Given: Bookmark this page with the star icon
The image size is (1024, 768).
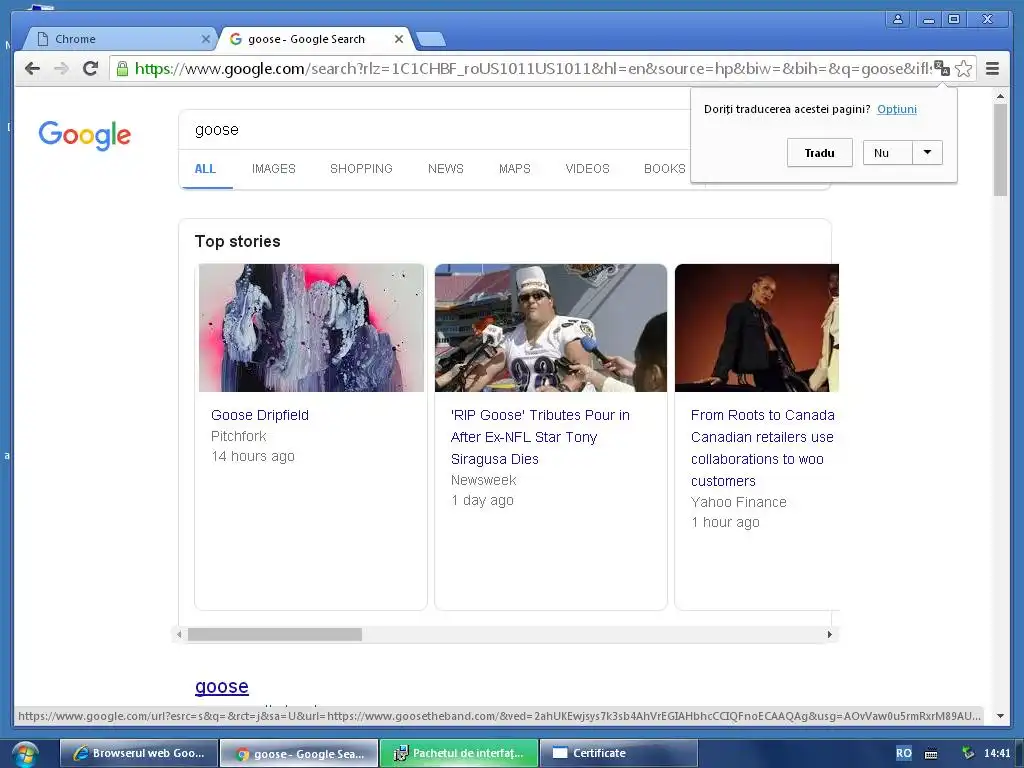Looking at the screenshot, I should 963,69.
